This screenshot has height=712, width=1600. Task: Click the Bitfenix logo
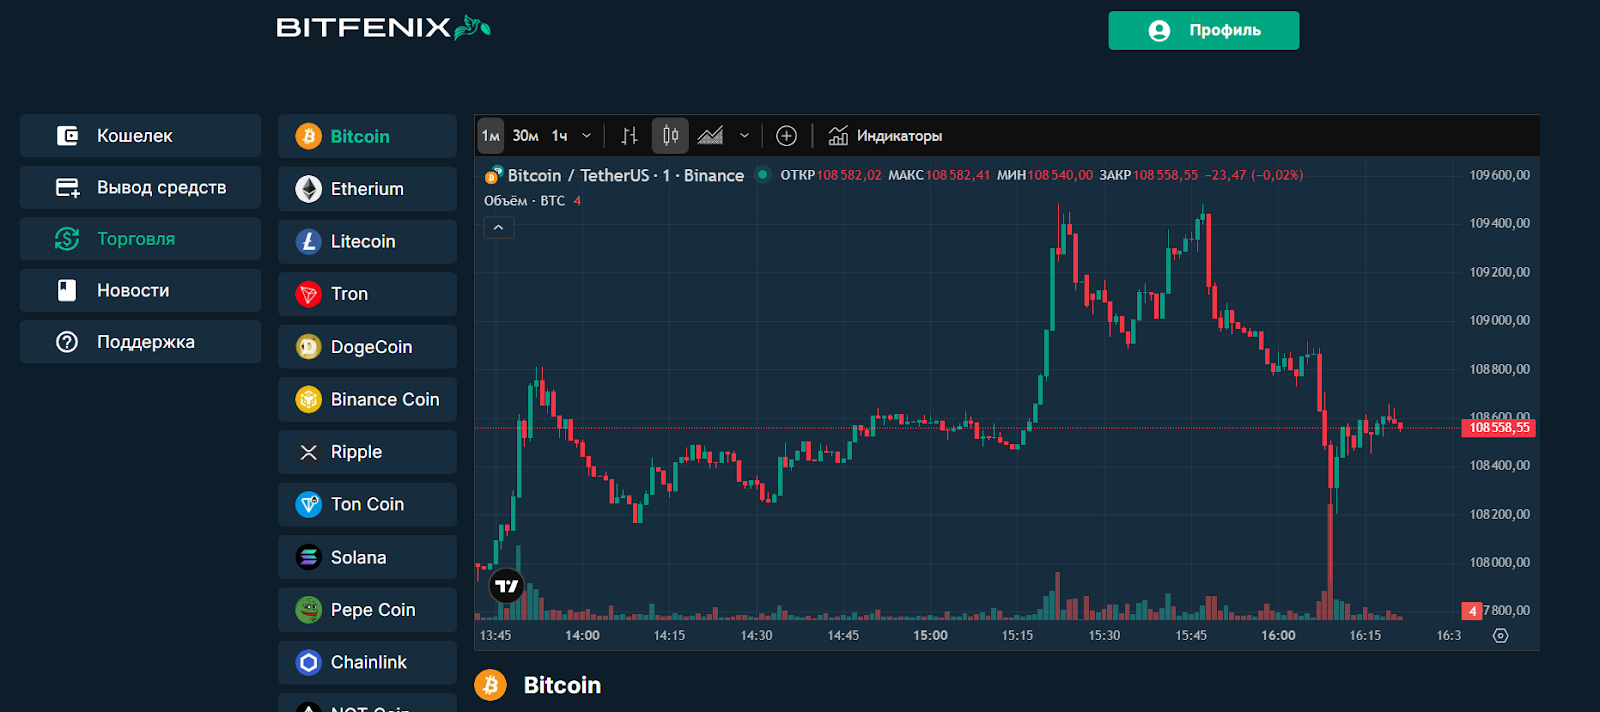click(x=383, y=27)
